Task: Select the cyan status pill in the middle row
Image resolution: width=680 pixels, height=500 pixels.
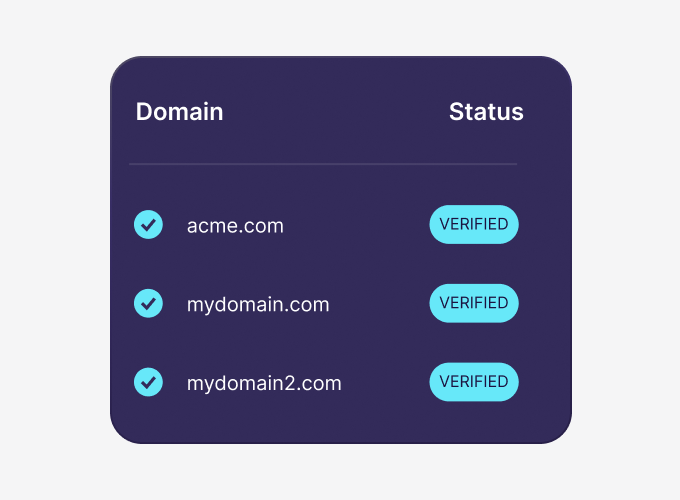Action: point(474,303)
